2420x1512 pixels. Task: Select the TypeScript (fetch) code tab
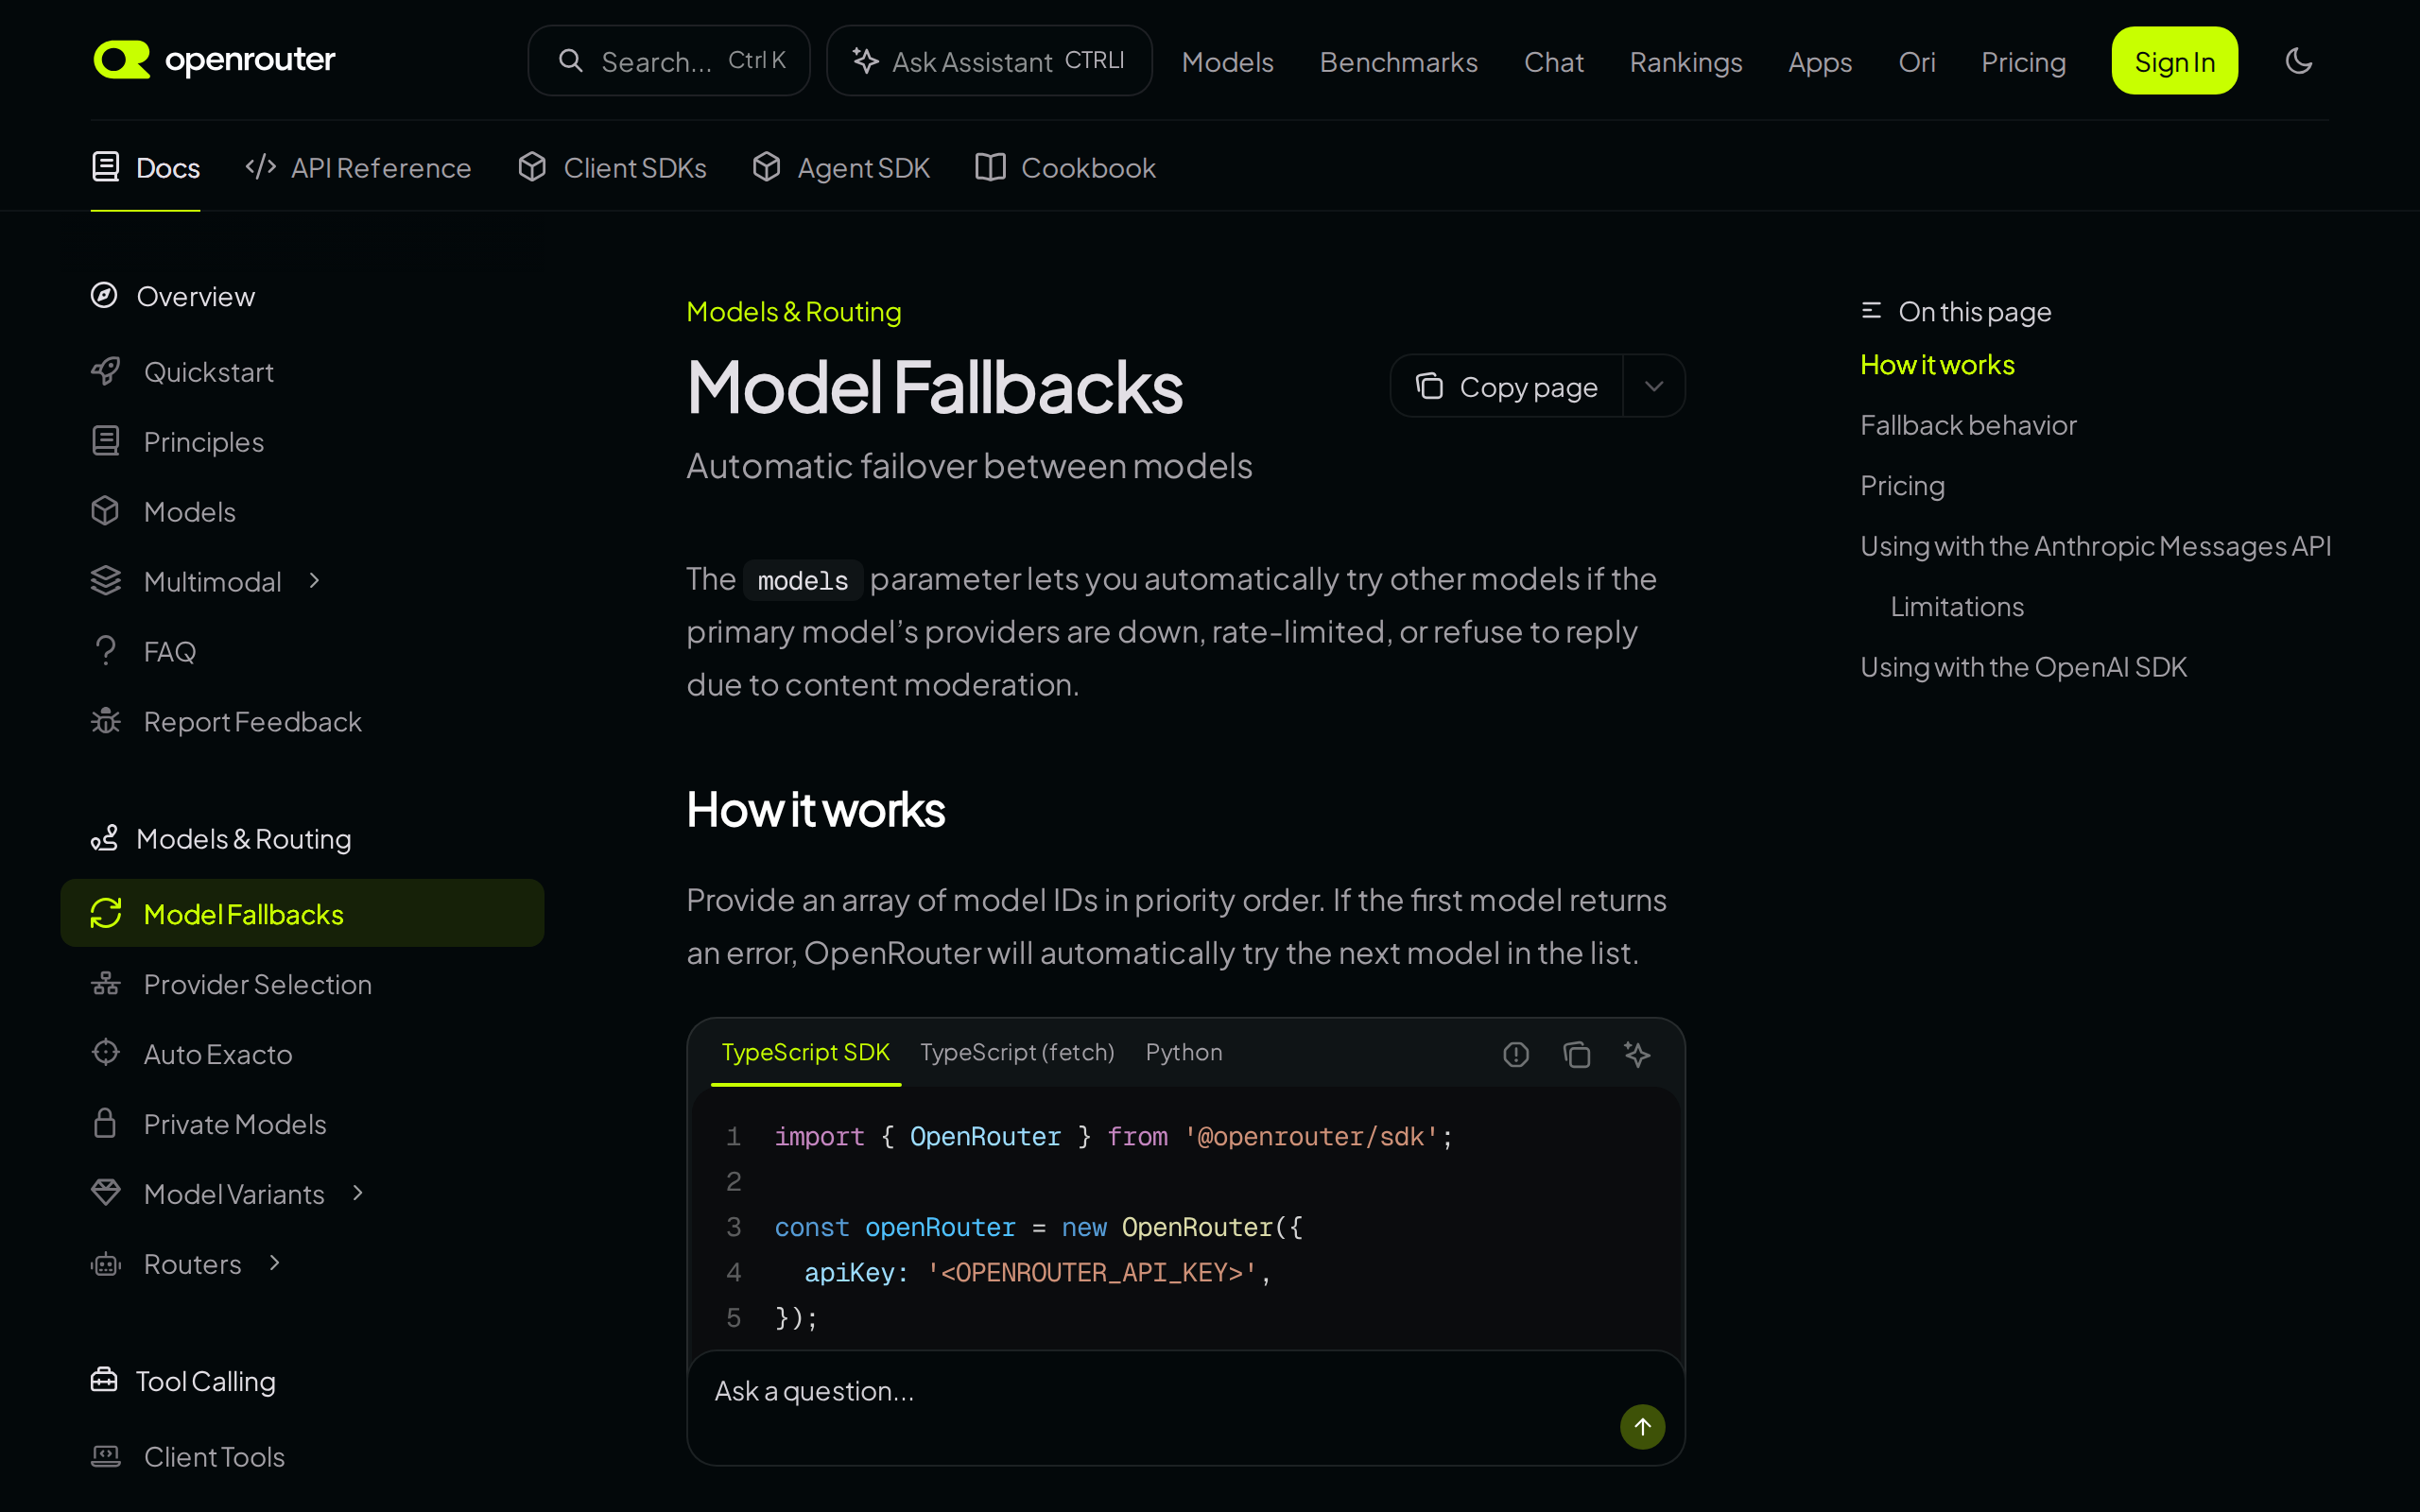[1017, 1052]
